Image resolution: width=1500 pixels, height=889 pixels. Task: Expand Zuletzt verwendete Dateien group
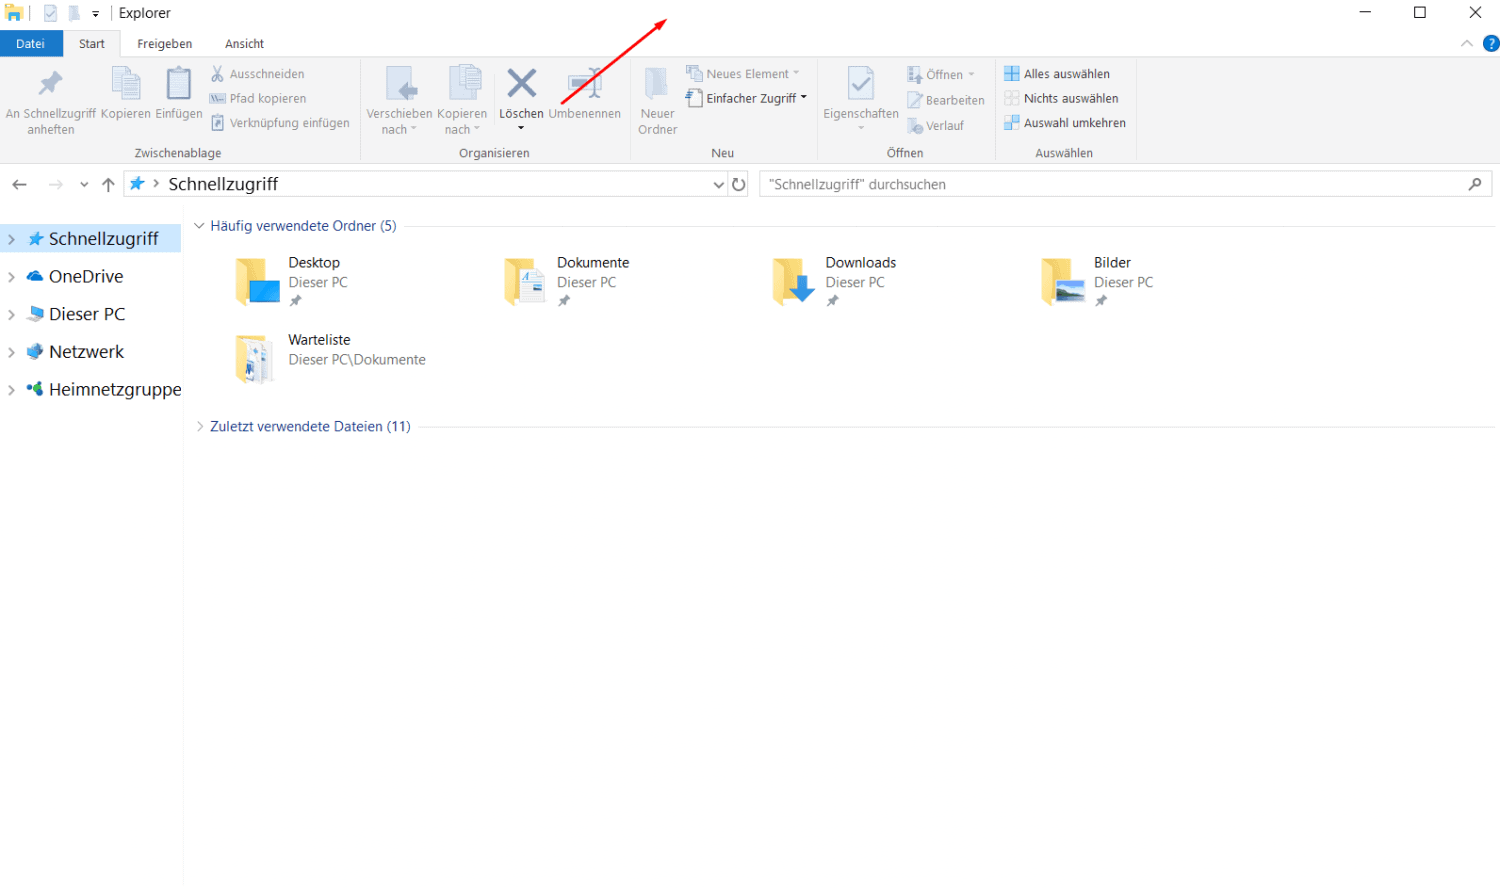(x=199, y=426)
